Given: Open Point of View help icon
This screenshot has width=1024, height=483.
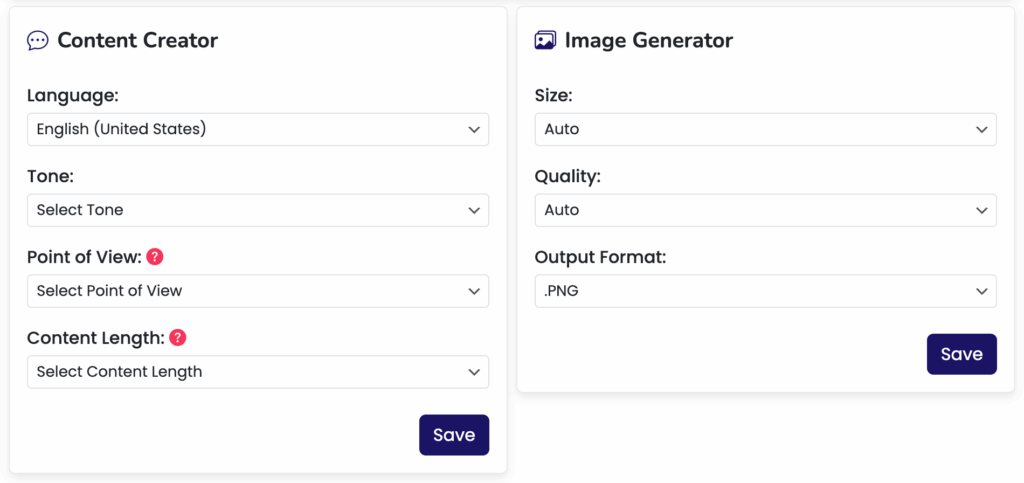Looking at the screenshot, I should (x=155, y=257).
